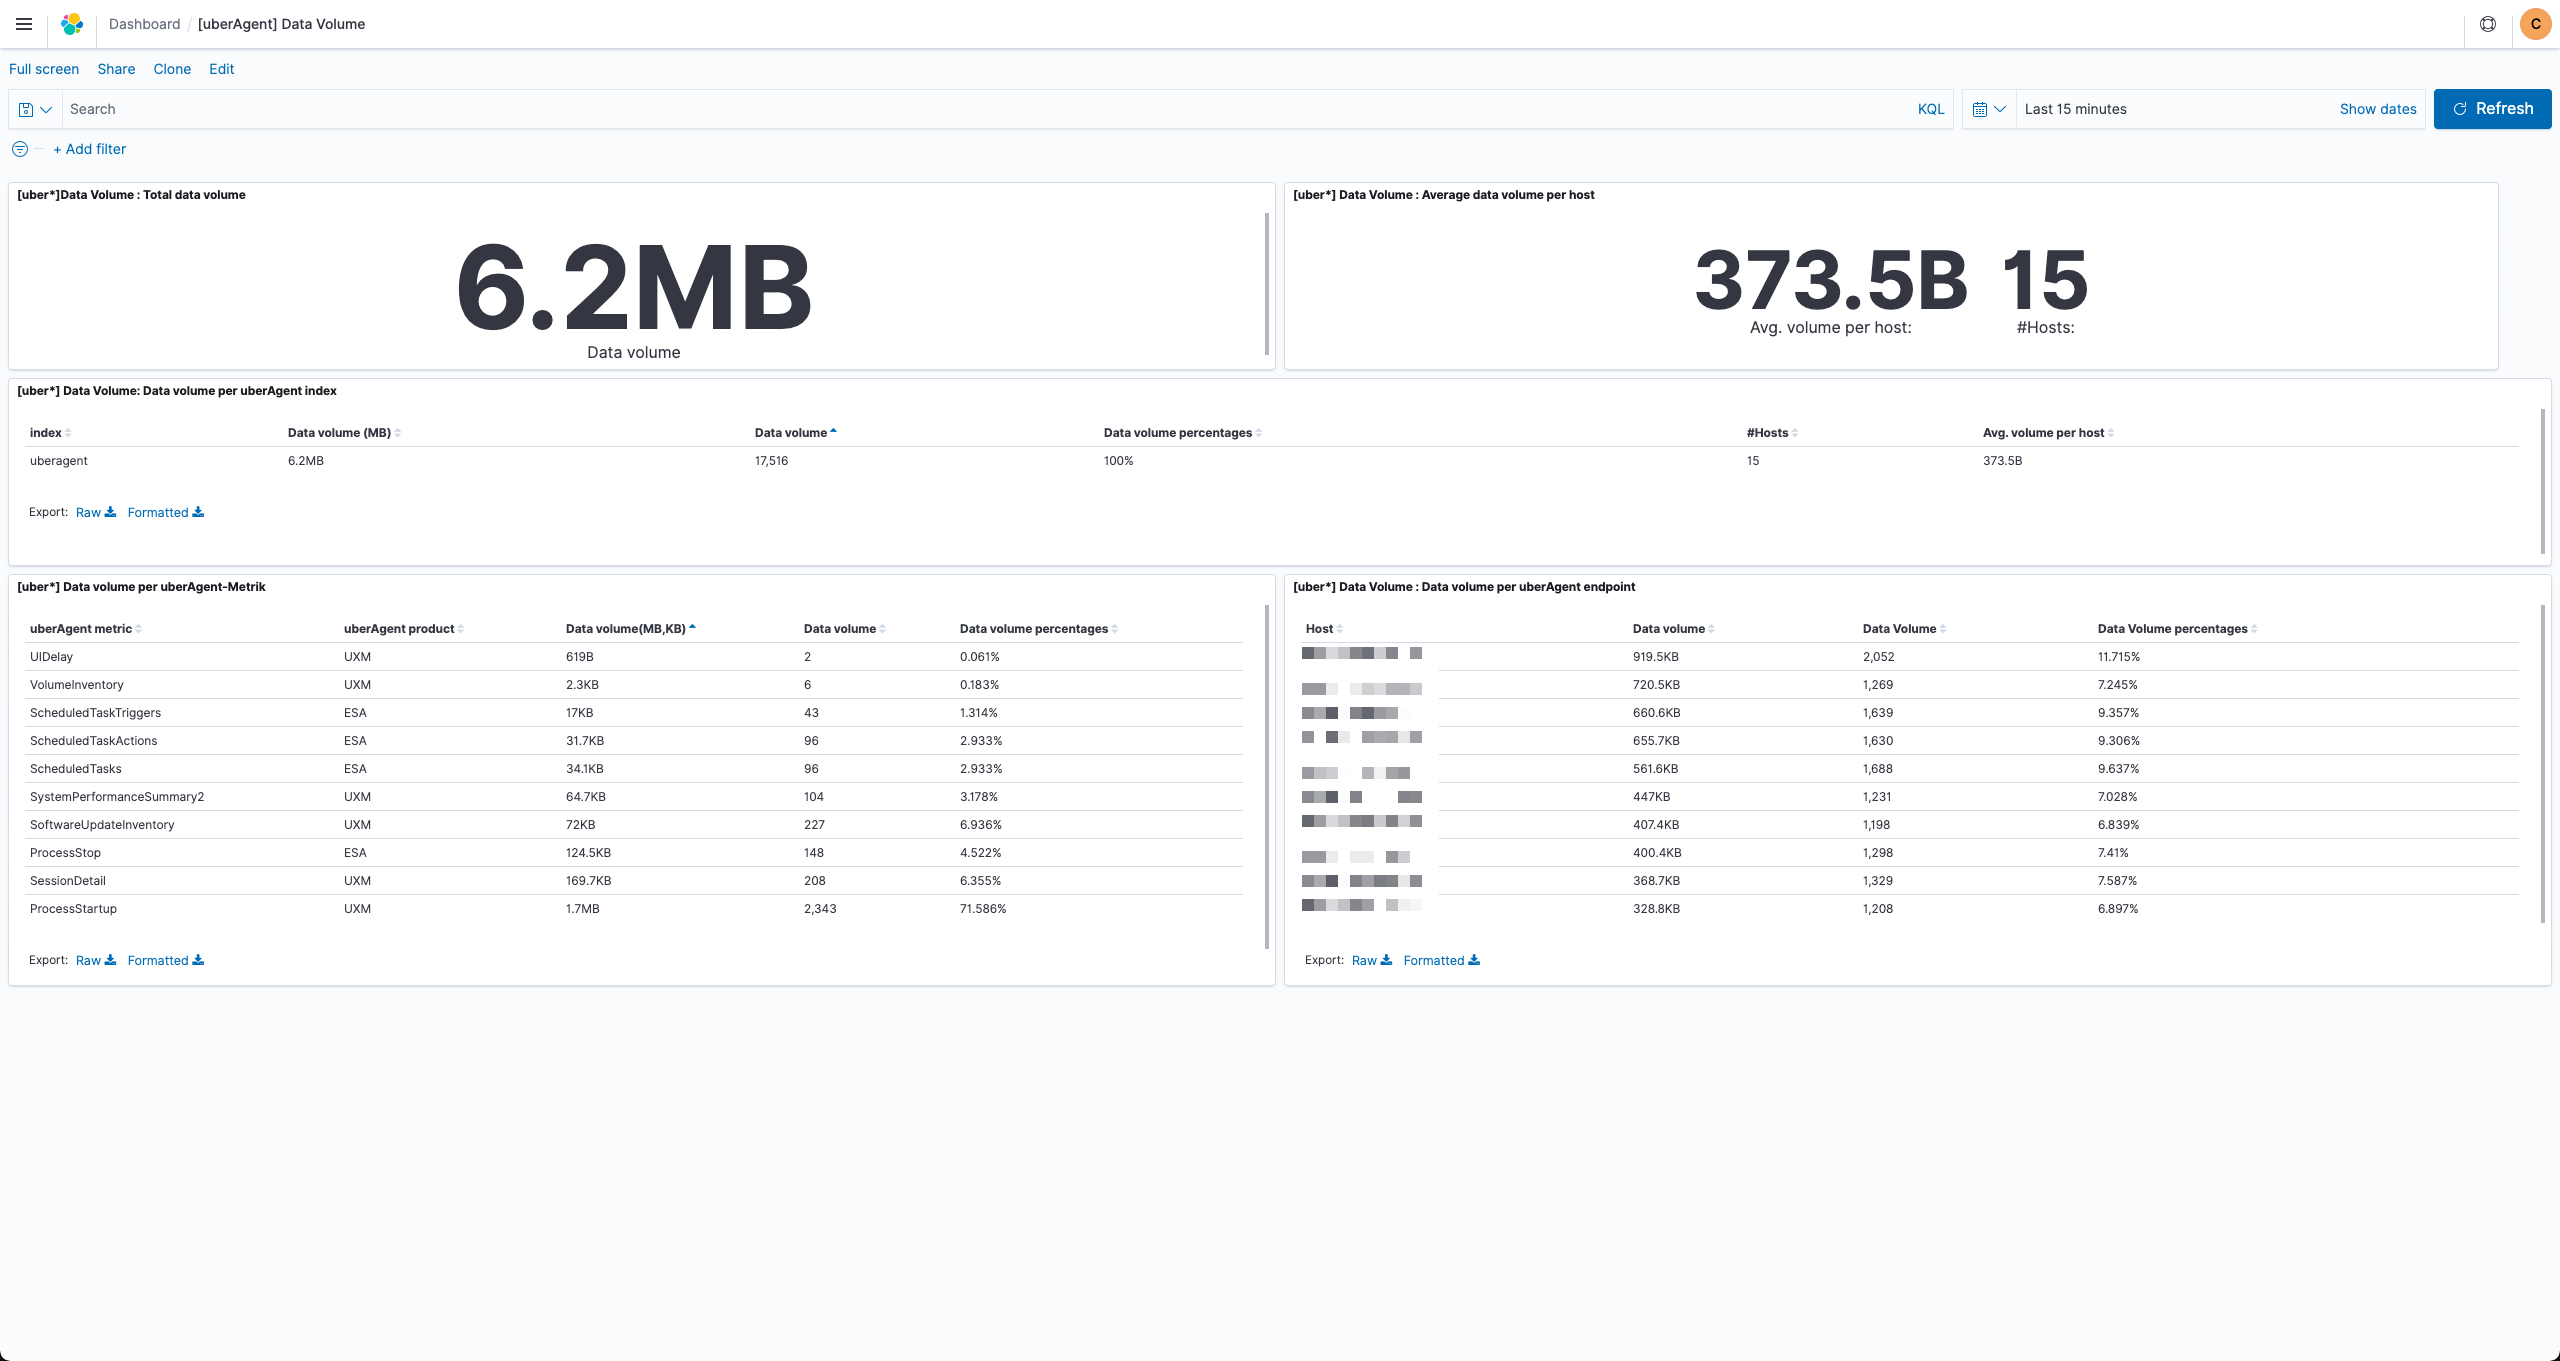Screen dimensions: 2560x1361
Task: Click the Edit menu item
Action: 221,69
